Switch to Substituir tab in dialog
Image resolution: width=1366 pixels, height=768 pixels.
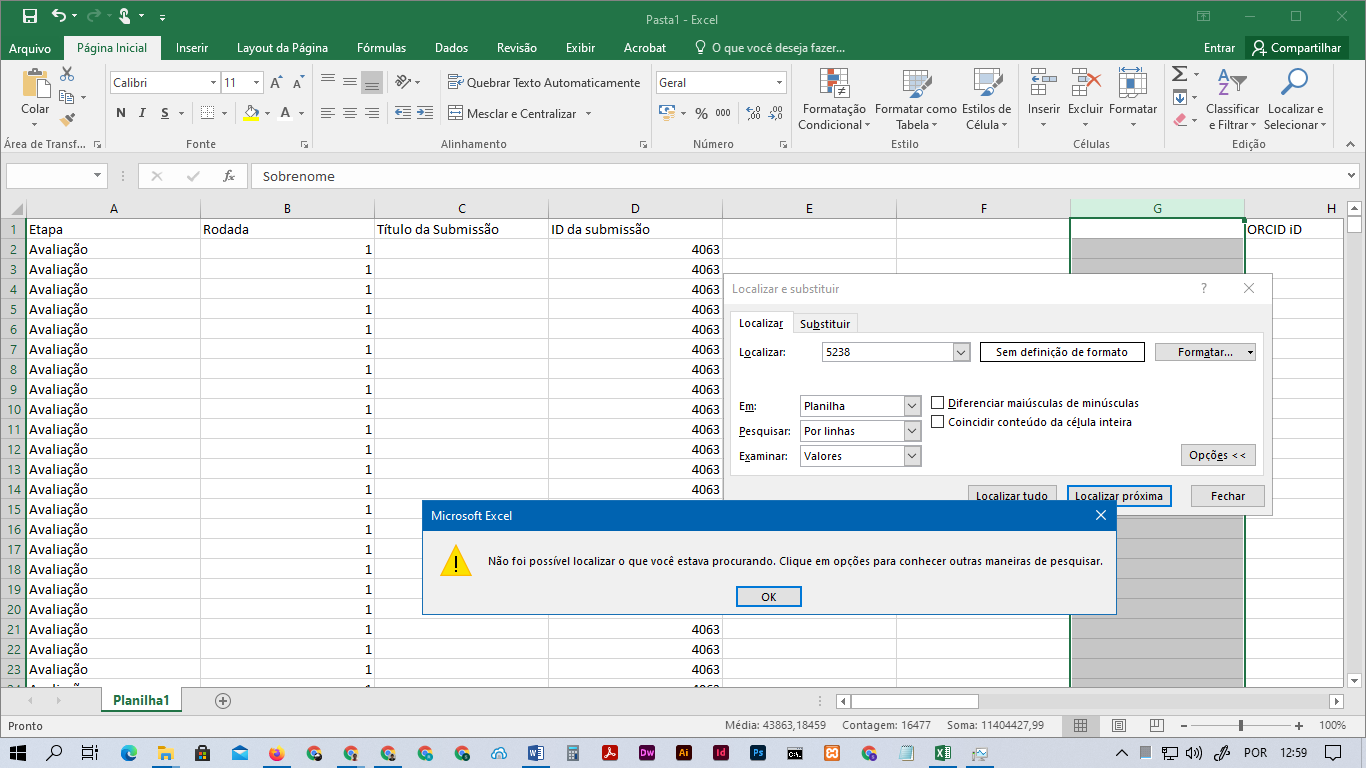[x=825, y=324]
